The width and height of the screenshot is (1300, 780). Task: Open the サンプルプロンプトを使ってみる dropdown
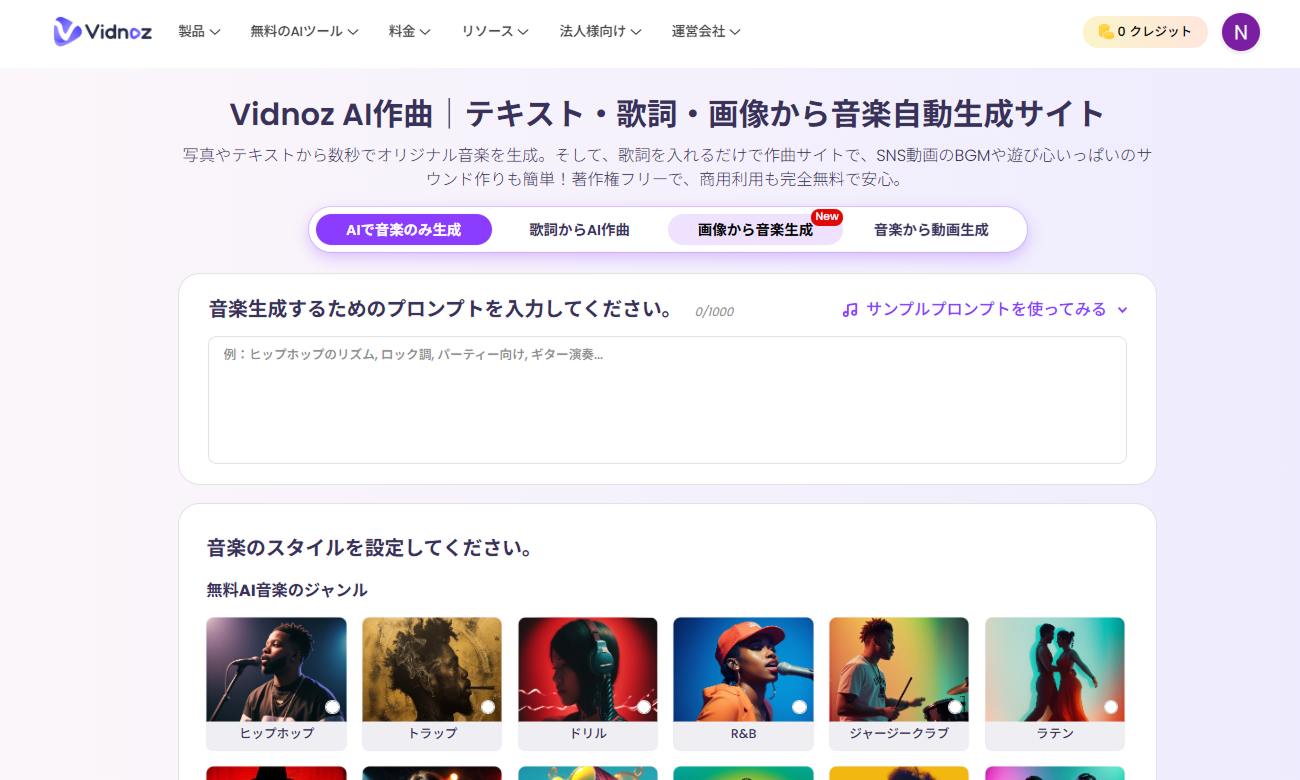click(x=985, y=310)
